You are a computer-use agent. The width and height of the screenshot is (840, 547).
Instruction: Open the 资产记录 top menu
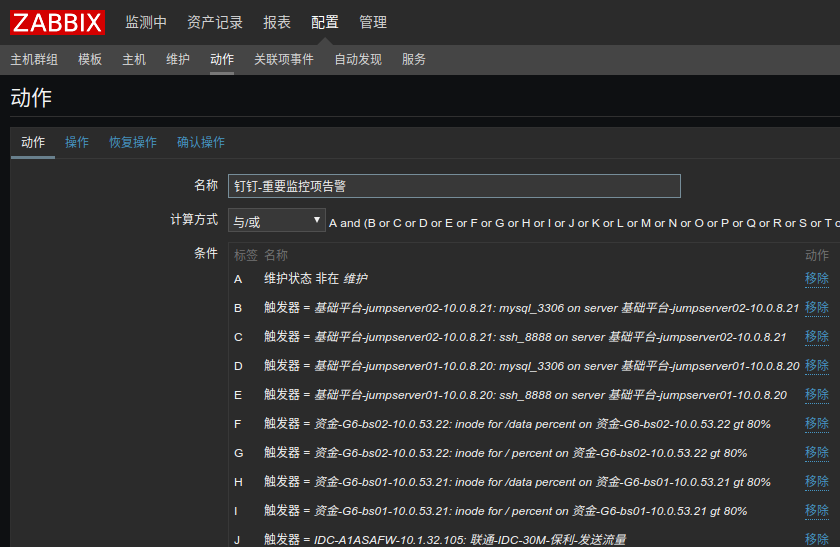(215, 23)
